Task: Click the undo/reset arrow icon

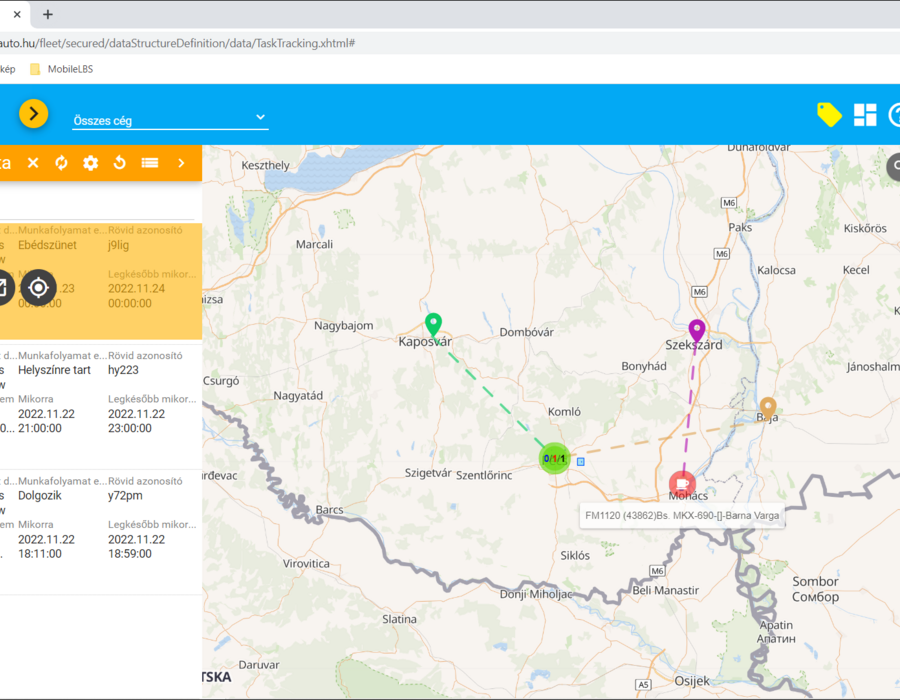Action: pyautogui.click(x=119, y=163)
